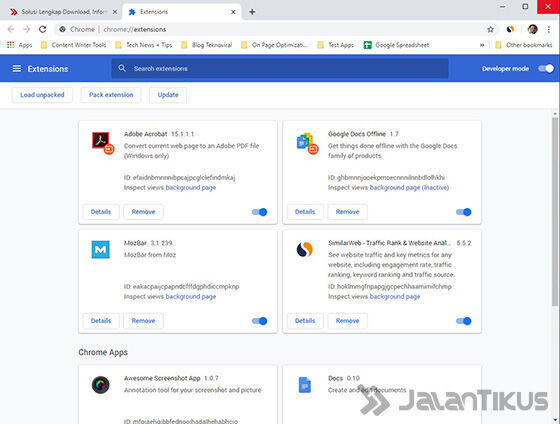Click the Google Docs Offline extension icon
Viewport: 560px width, 424px height.
pyautogui.click(x=307, y=143)
